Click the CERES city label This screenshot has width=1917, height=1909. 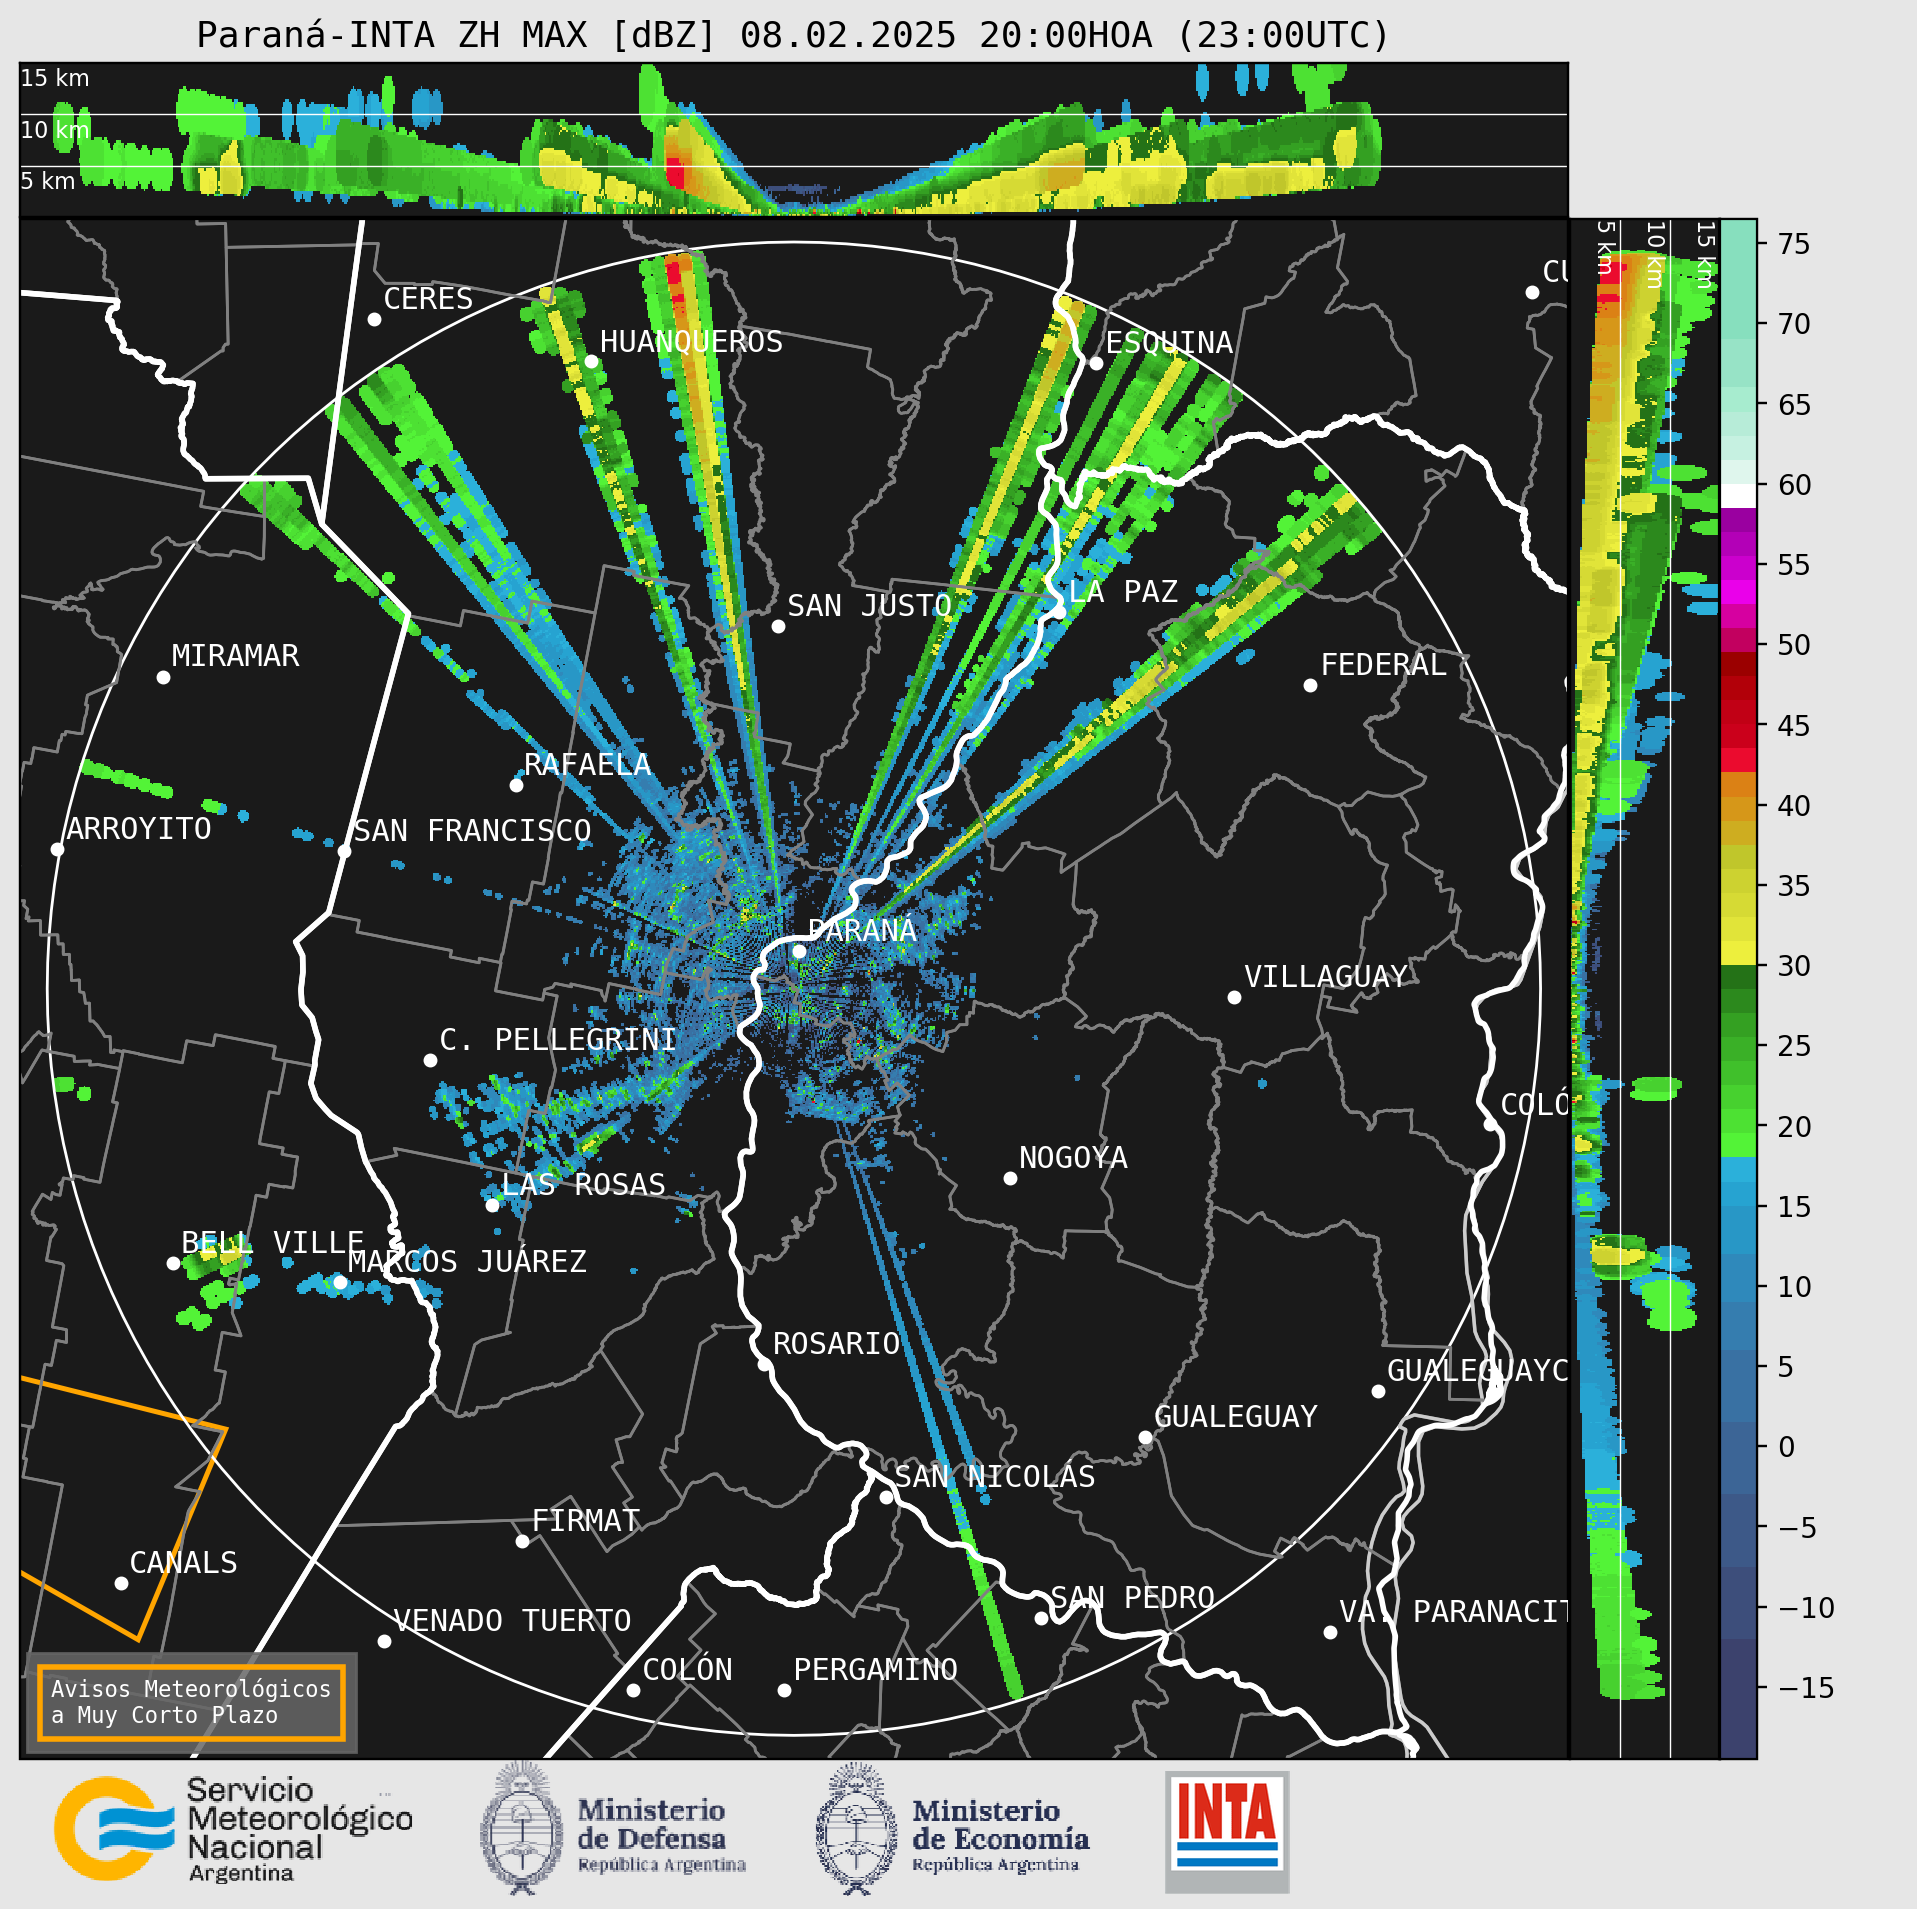click(428, 298)
